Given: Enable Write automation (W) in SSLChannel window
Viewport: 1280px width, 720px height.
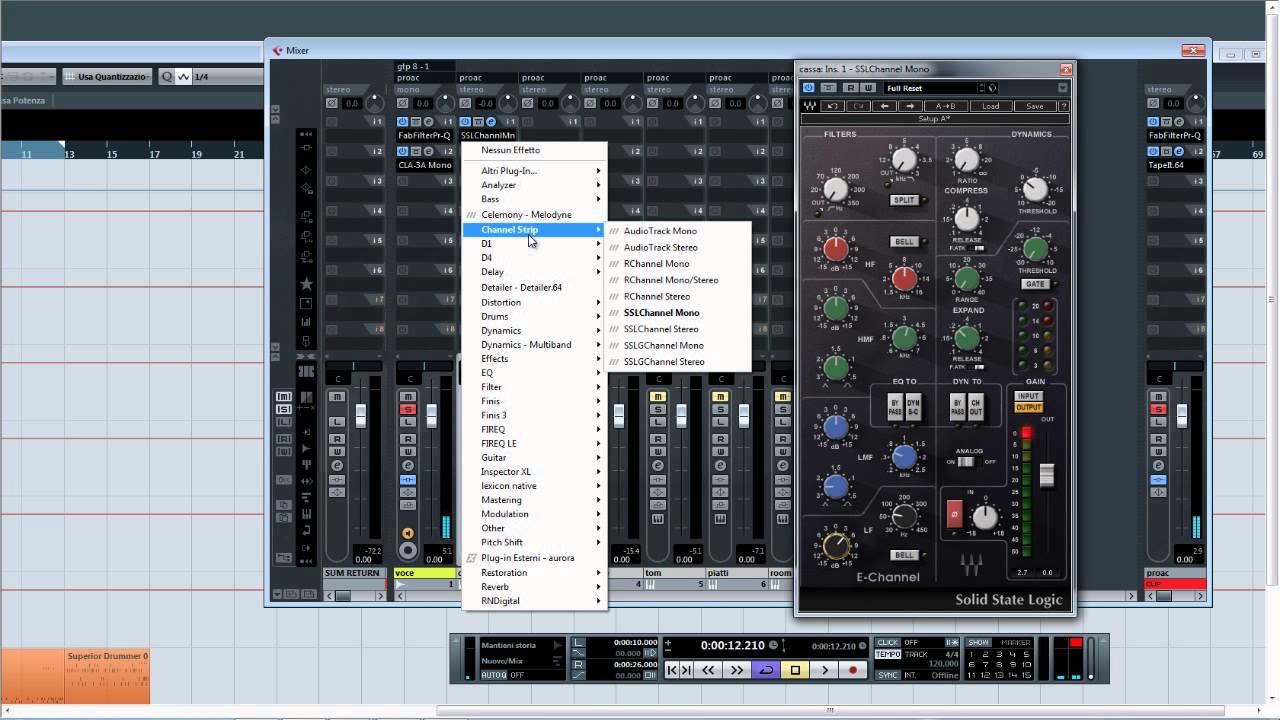Looking at the screenshot, I should [866, 88].
